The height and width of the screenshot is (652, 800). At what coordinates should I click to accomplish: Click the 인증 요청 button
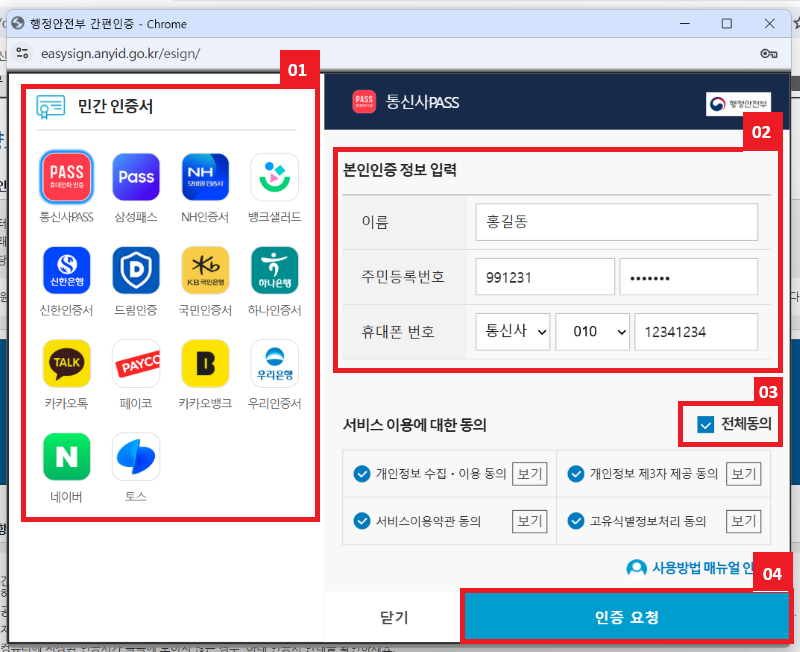click(x=627, y=617)
